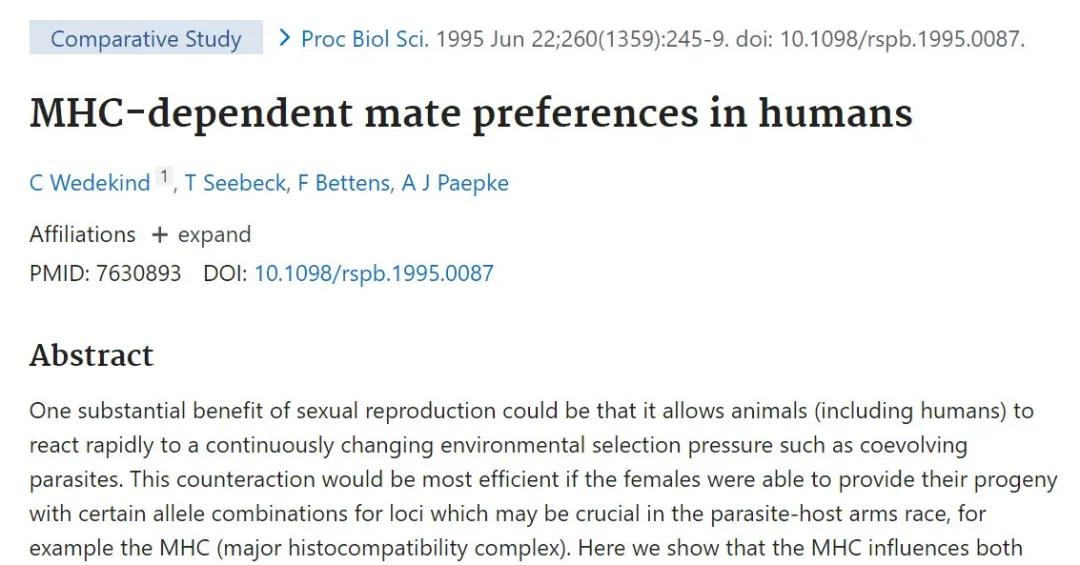
Task: Click the article title about MHC-dependent mate preferences
Action: [471, 113]
